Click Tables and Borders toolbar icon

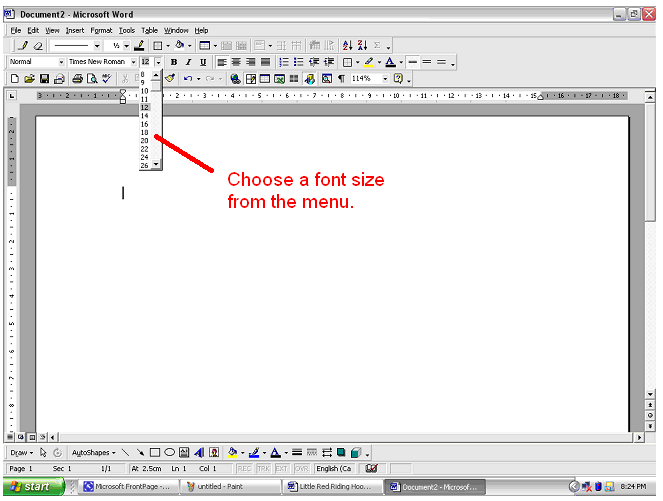click(251, 79)
